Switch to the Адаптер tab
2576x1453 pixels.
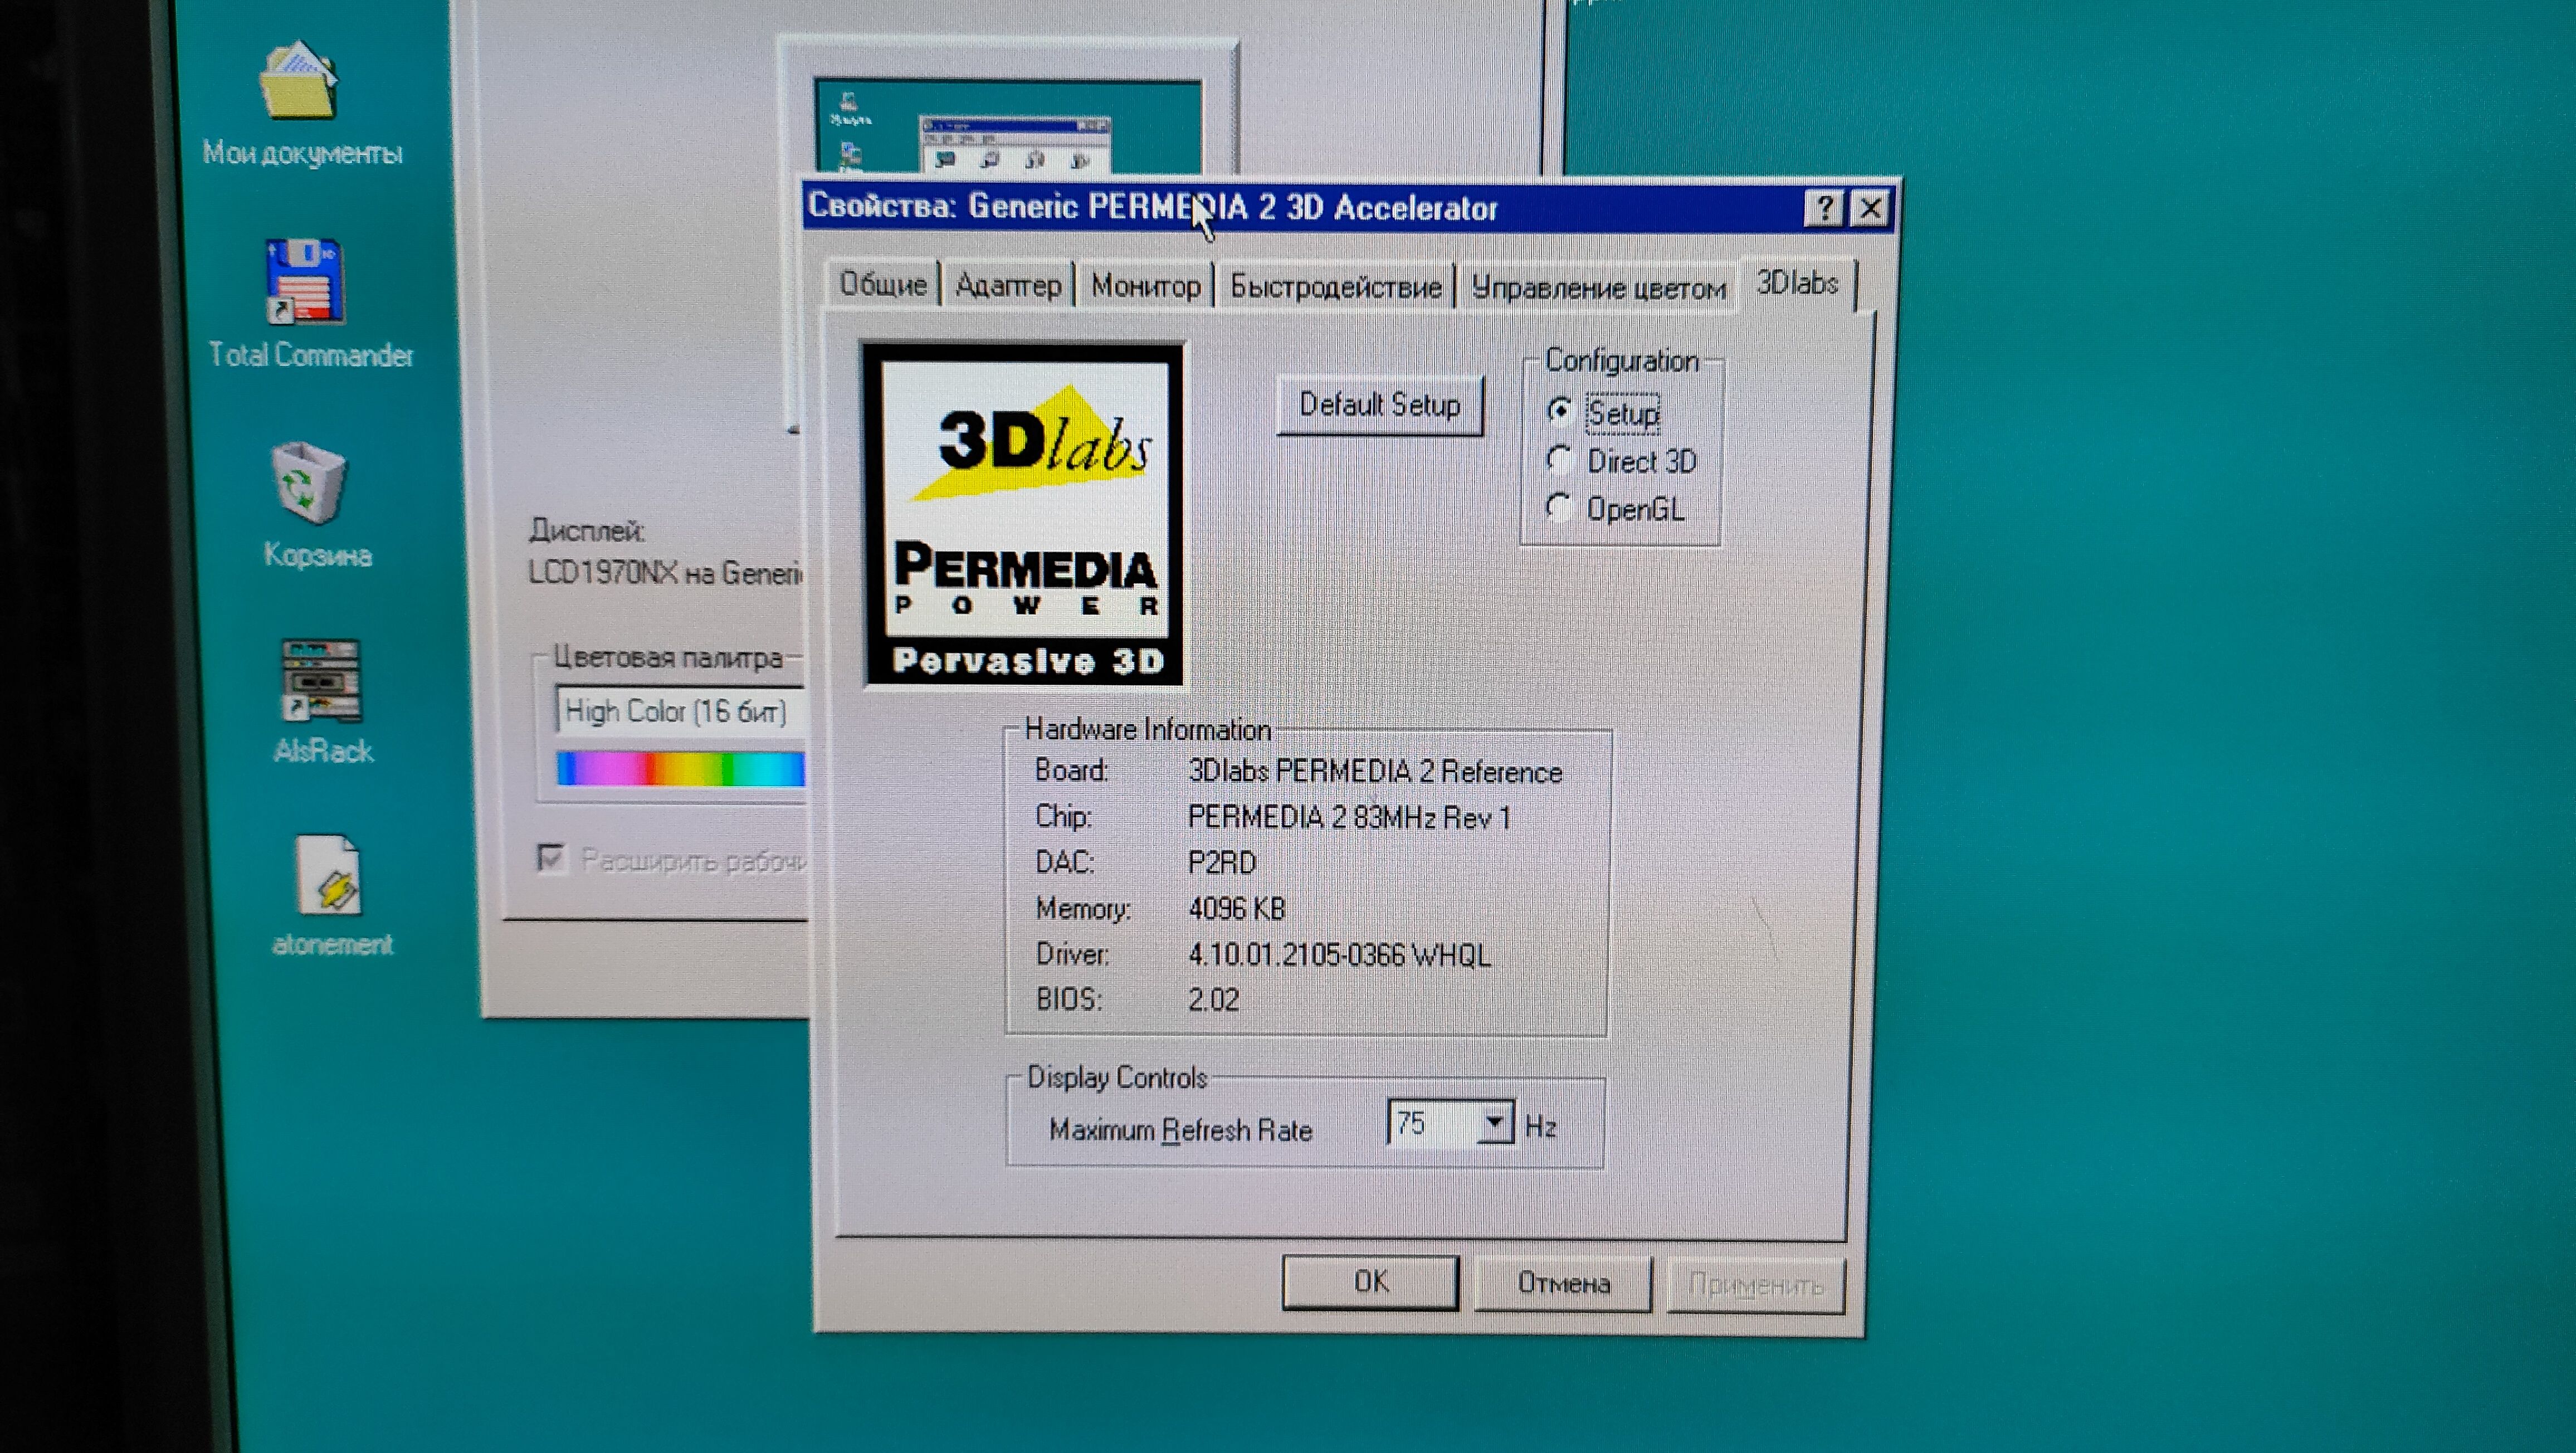coord(1007,286)
